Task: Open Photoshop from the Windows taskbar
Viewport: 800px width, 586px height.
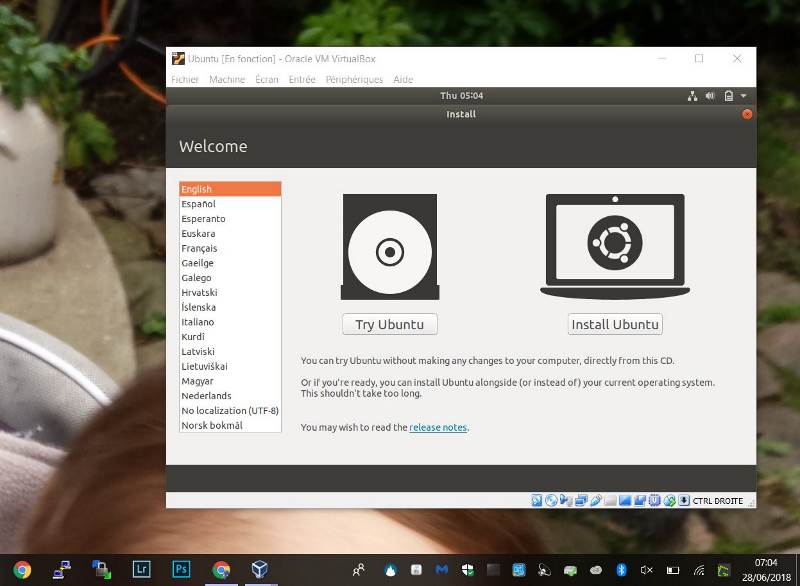Action: tap(181, 570)
